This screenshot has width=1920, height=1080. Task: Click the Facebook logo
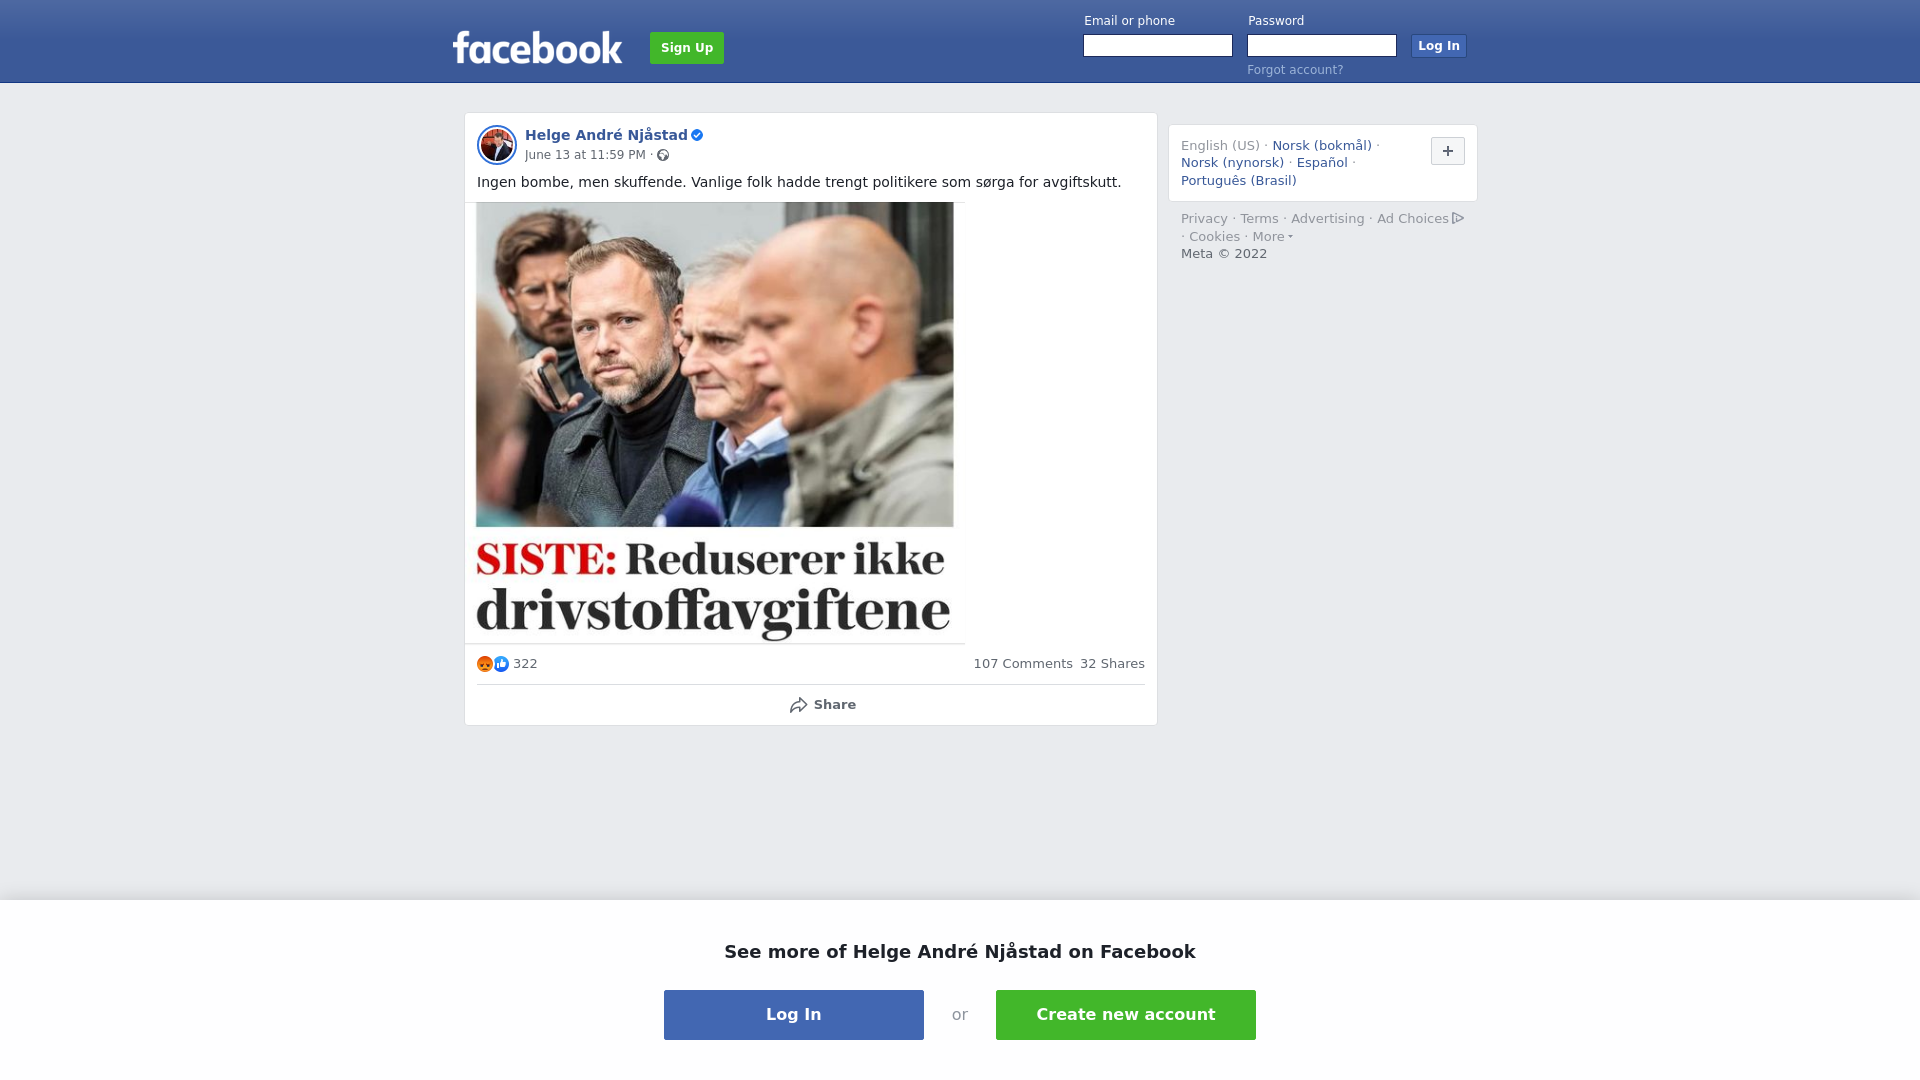point(537,47)
